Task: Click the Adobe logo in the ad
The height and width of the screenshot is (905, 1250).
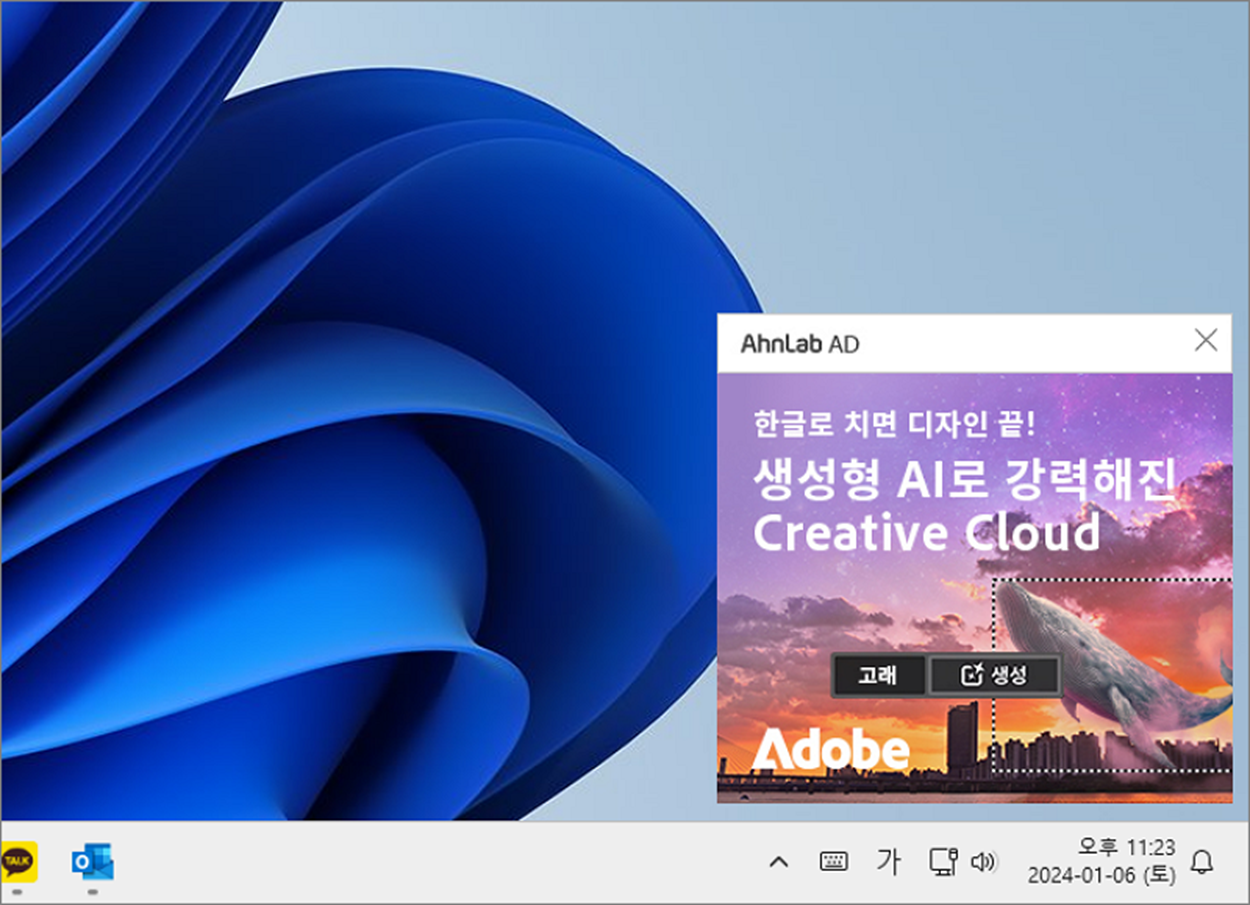Action: (x=830, y=749)
